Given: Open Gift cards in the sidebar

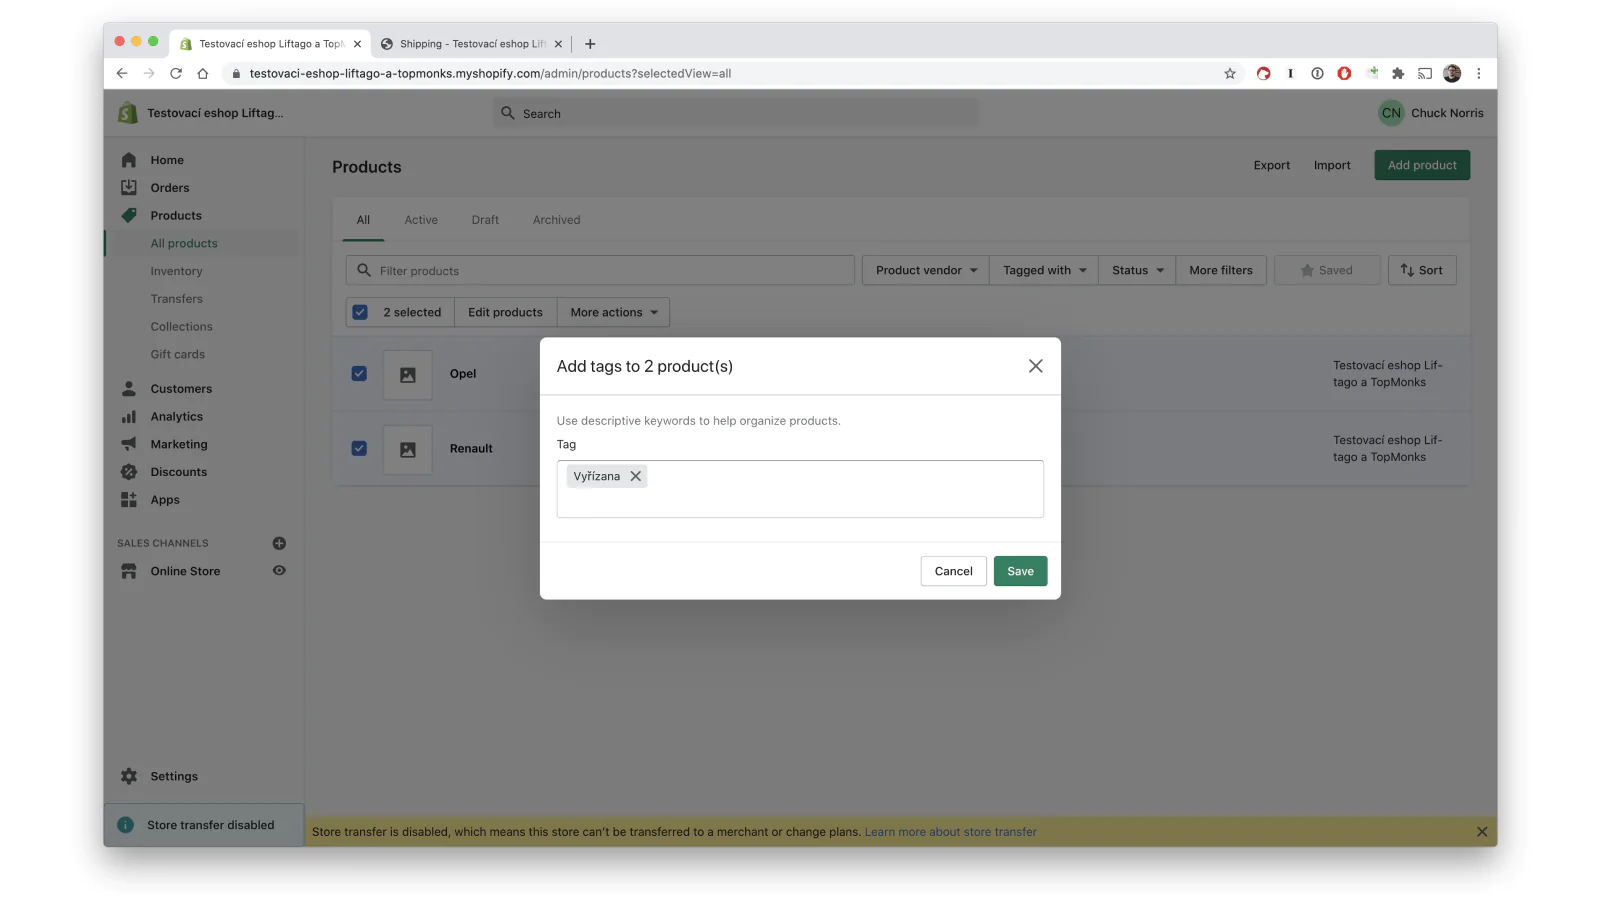Looking at the screenshot, I should pyautogui.click(x=177, y=354).
